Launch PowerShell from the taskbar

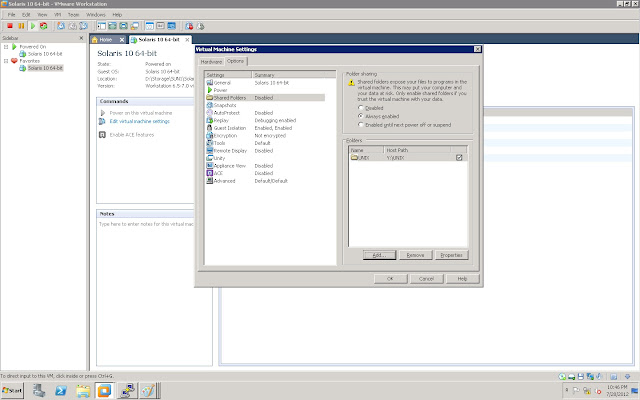pos(61,391)
